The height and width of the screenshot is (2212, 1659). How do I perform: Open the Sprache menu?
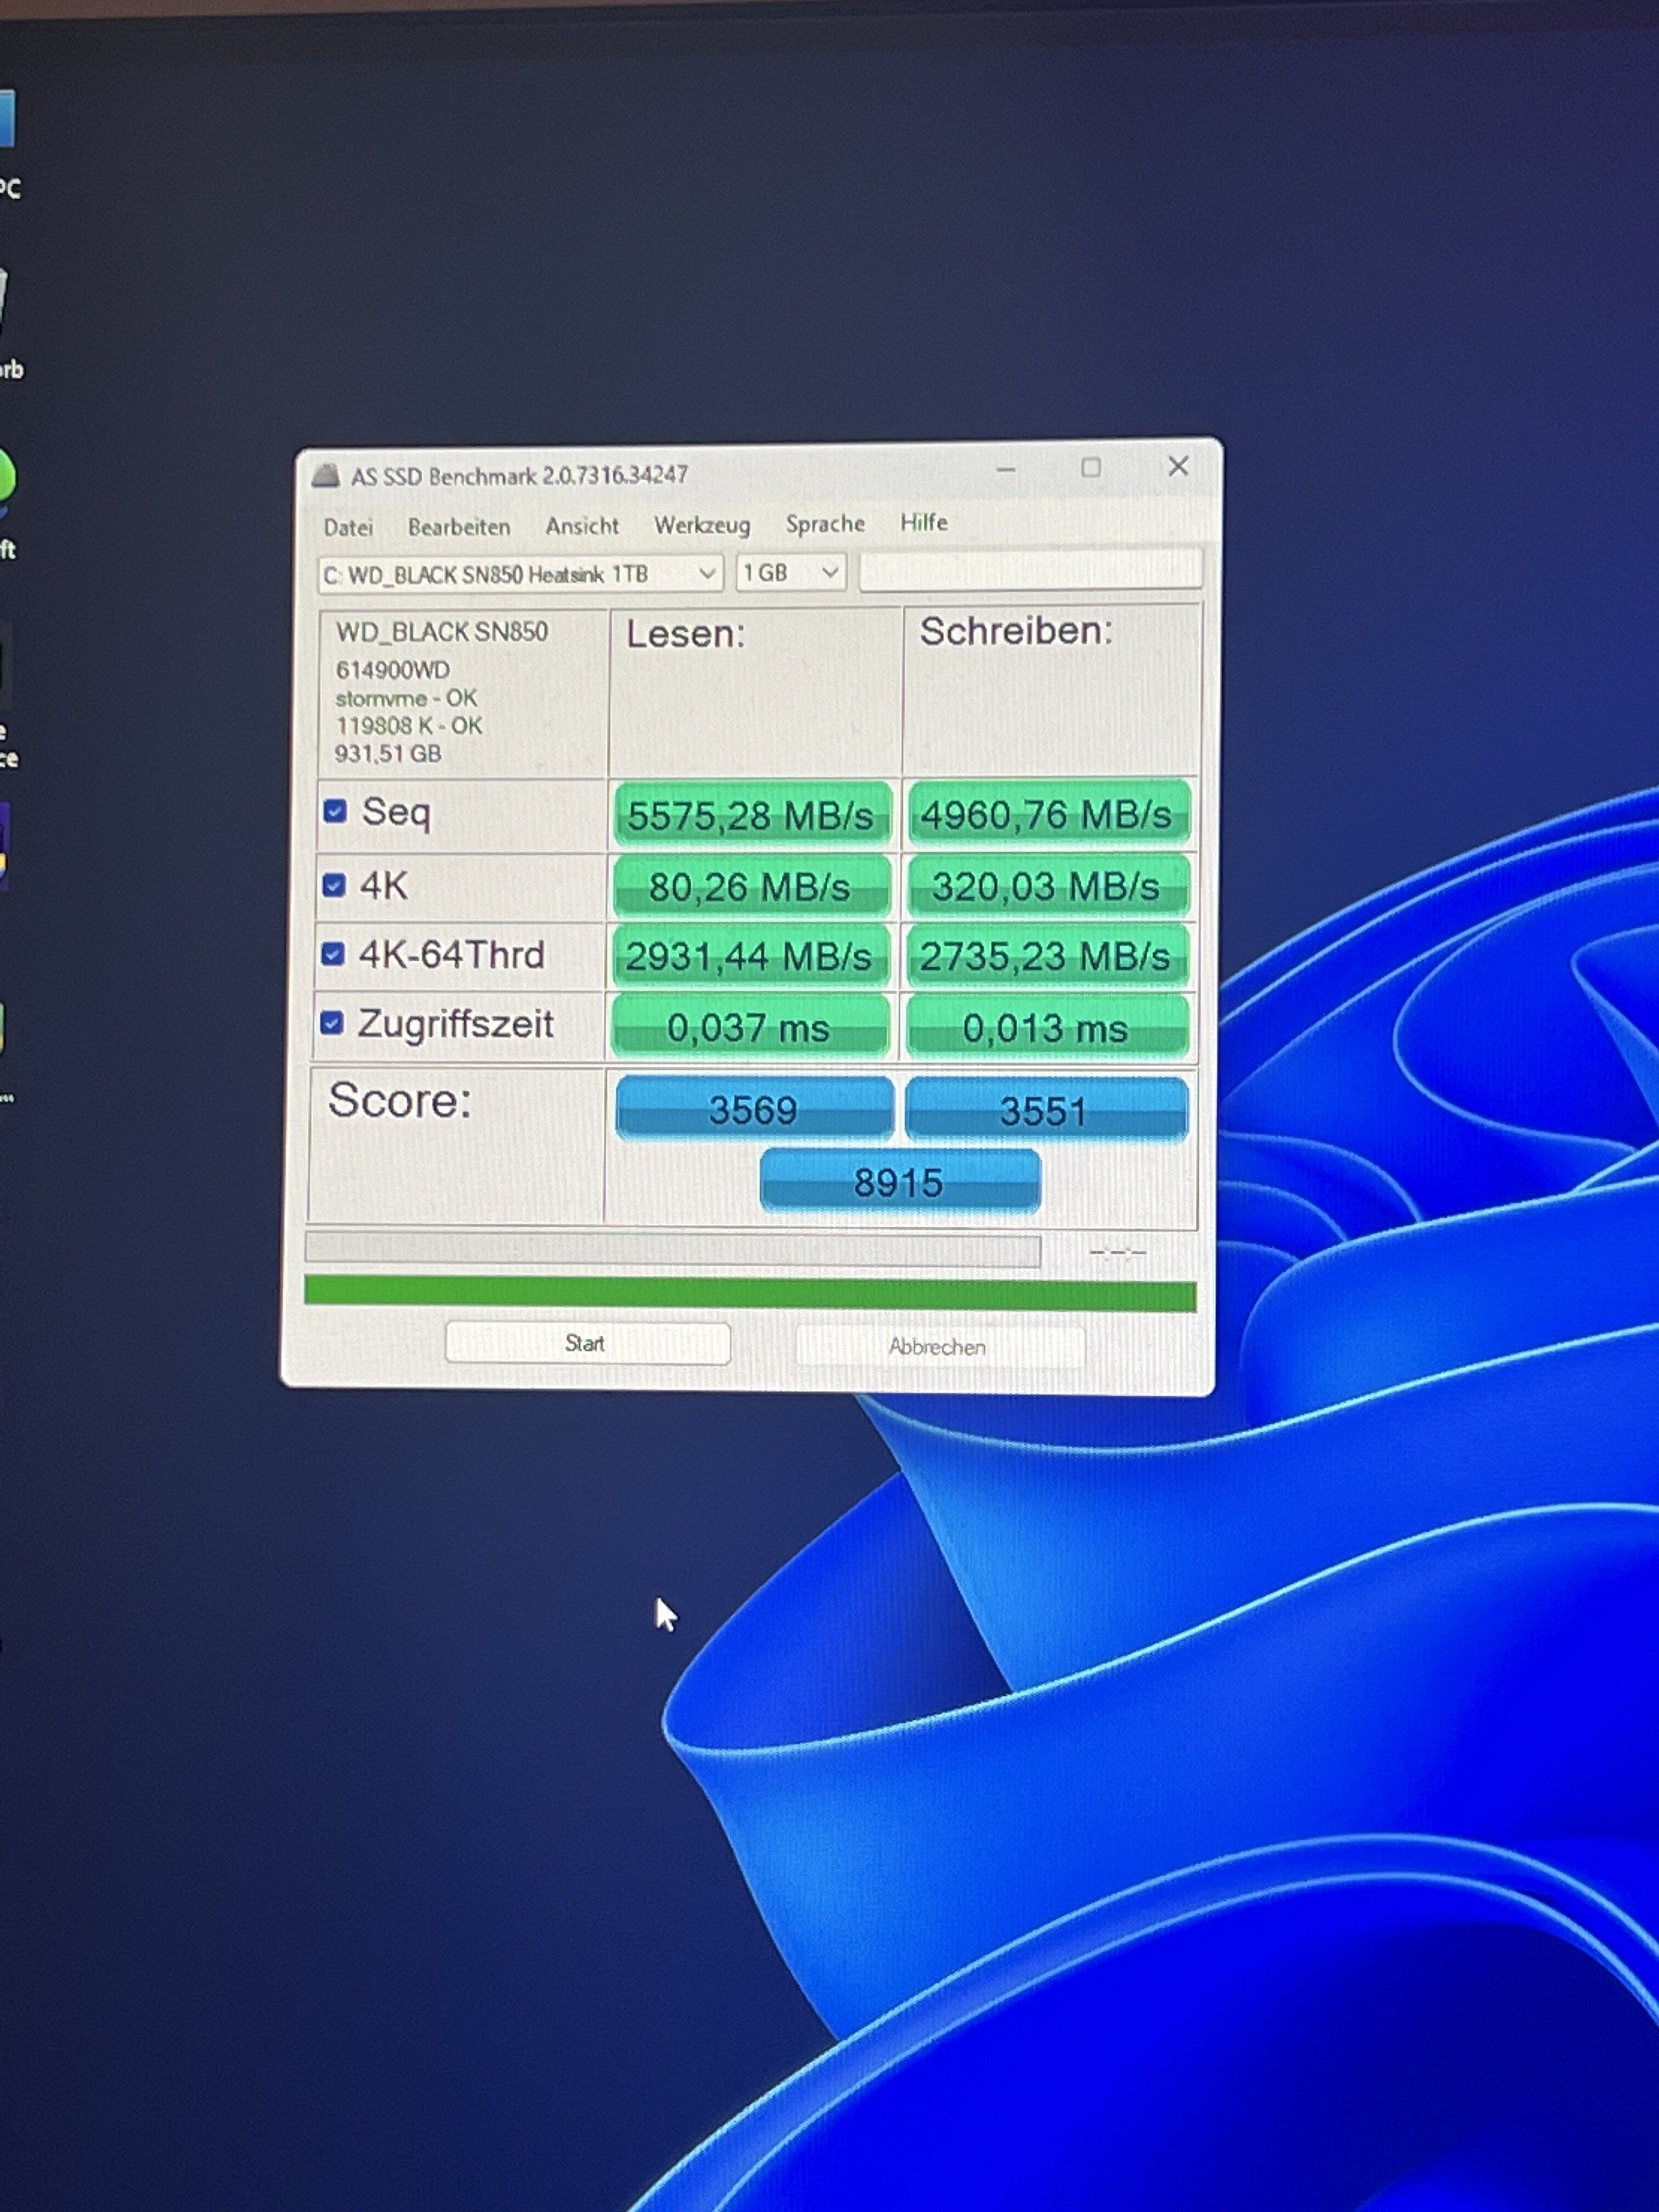pyautogui.click(x=825, y=523)
